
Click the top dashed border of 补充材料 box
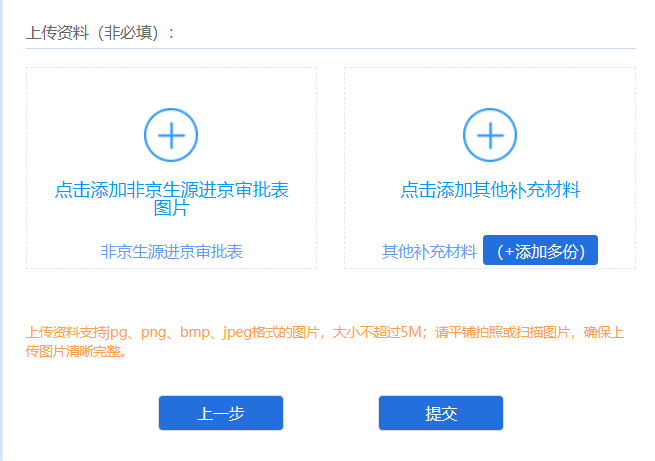click(490, 68)
